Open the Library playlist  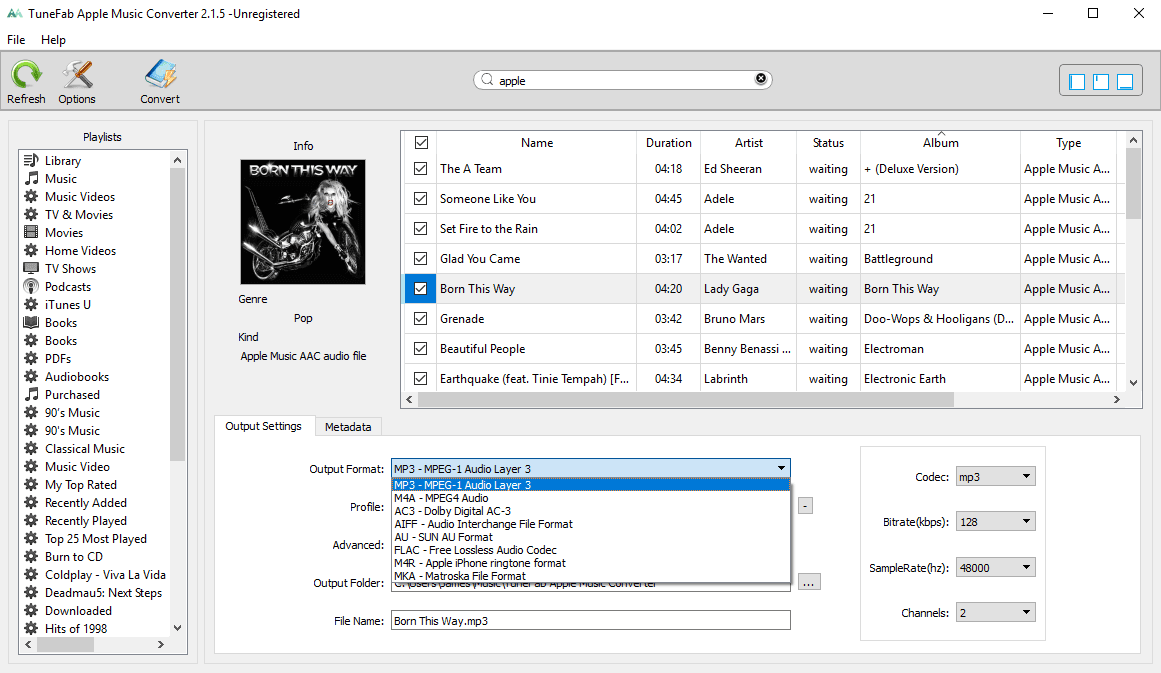pos(63,161)
